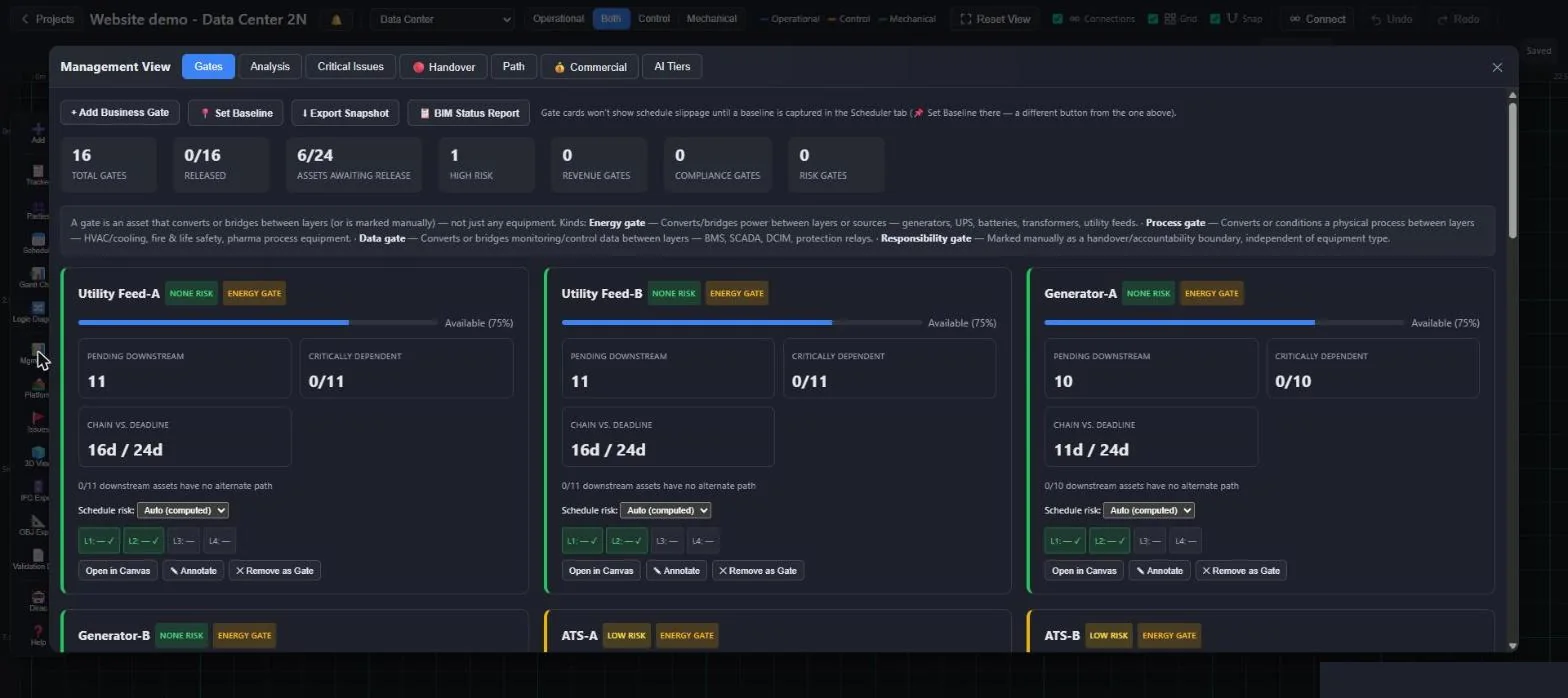Open Schedule risk dropdown for Utility Feed-B
This screenshot has height=698, width=1568.
click(665, 510)
